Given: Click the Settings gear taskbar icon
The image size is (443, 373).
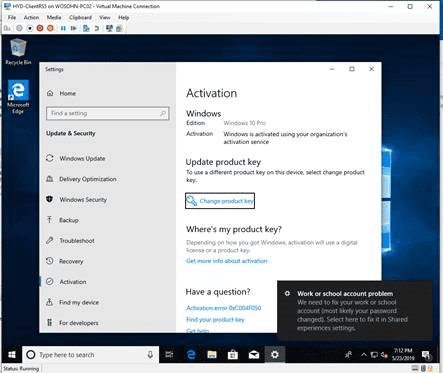Looking at the screenshot, I should coord(275,355).
